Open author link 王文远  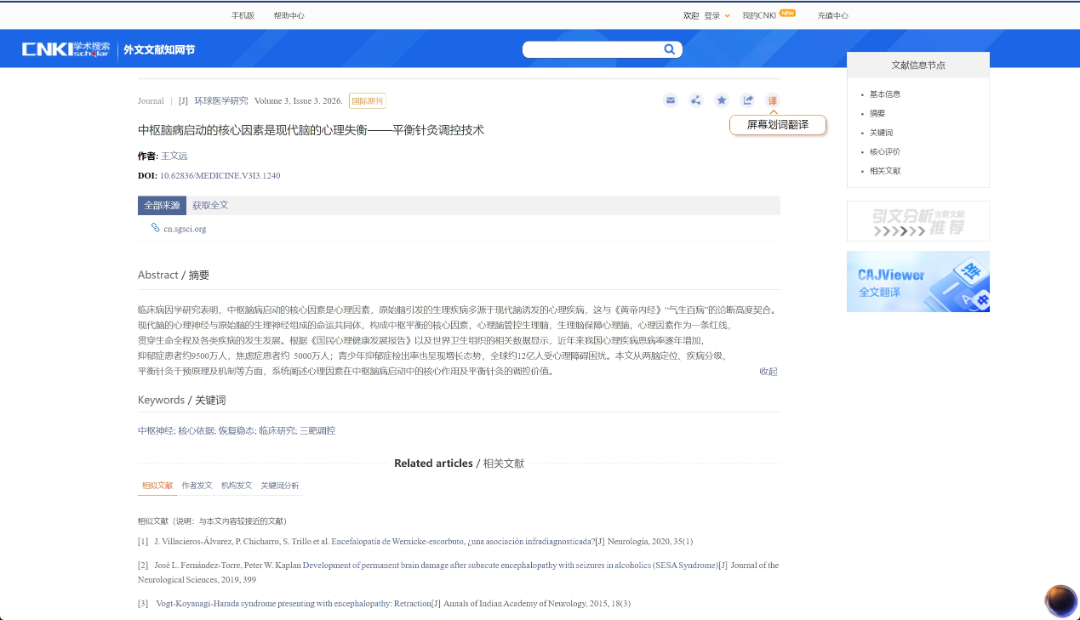174,156
